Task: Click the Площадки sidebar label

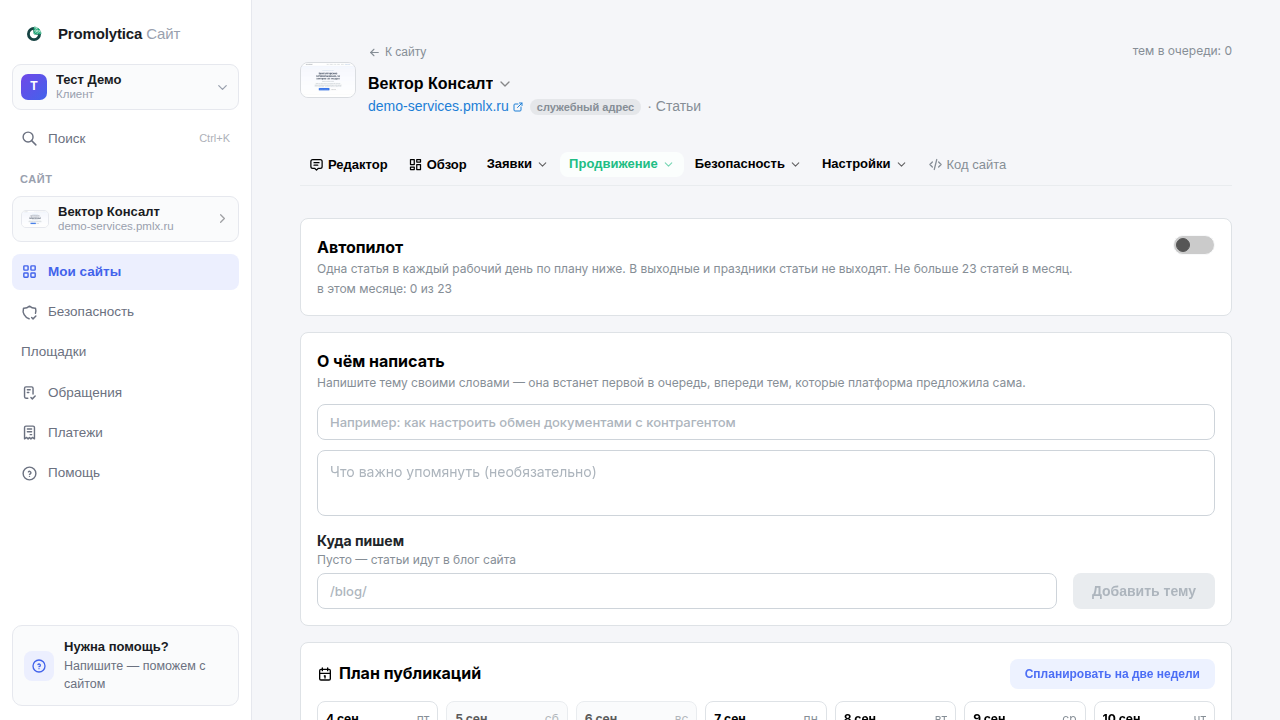Action: pos(53,352)
